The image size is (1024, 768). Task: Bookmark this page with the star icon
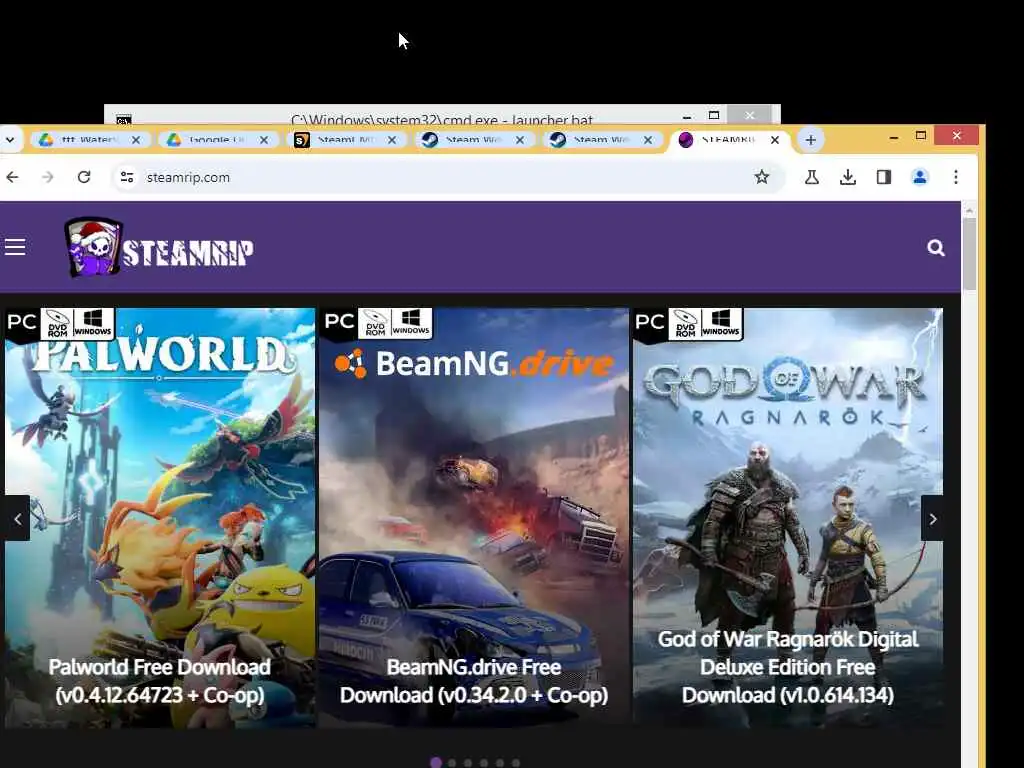coord(761,177)
